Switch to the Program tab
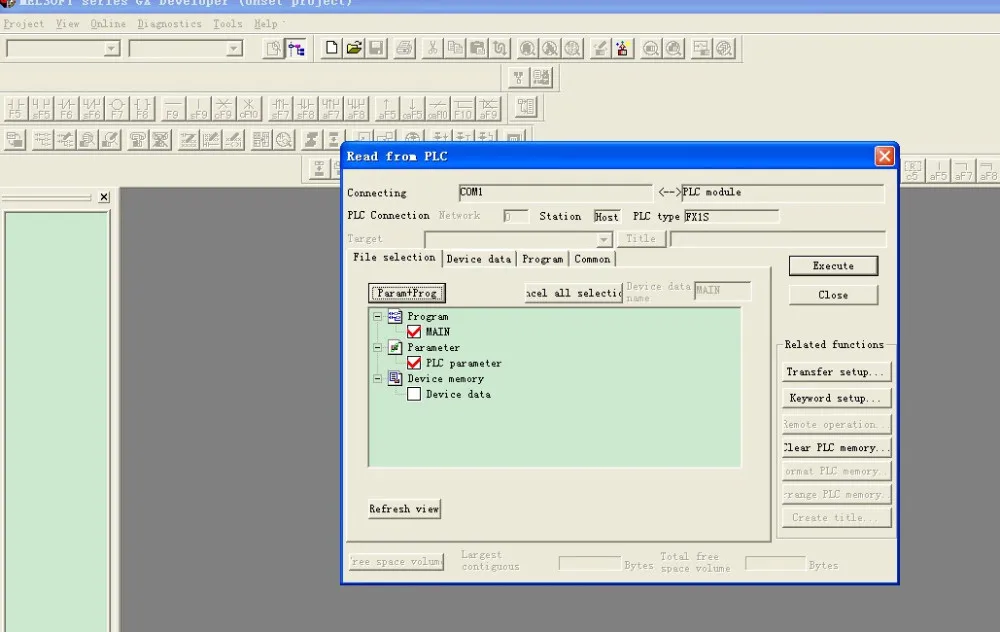The image size is (1000, 632). 543,259
